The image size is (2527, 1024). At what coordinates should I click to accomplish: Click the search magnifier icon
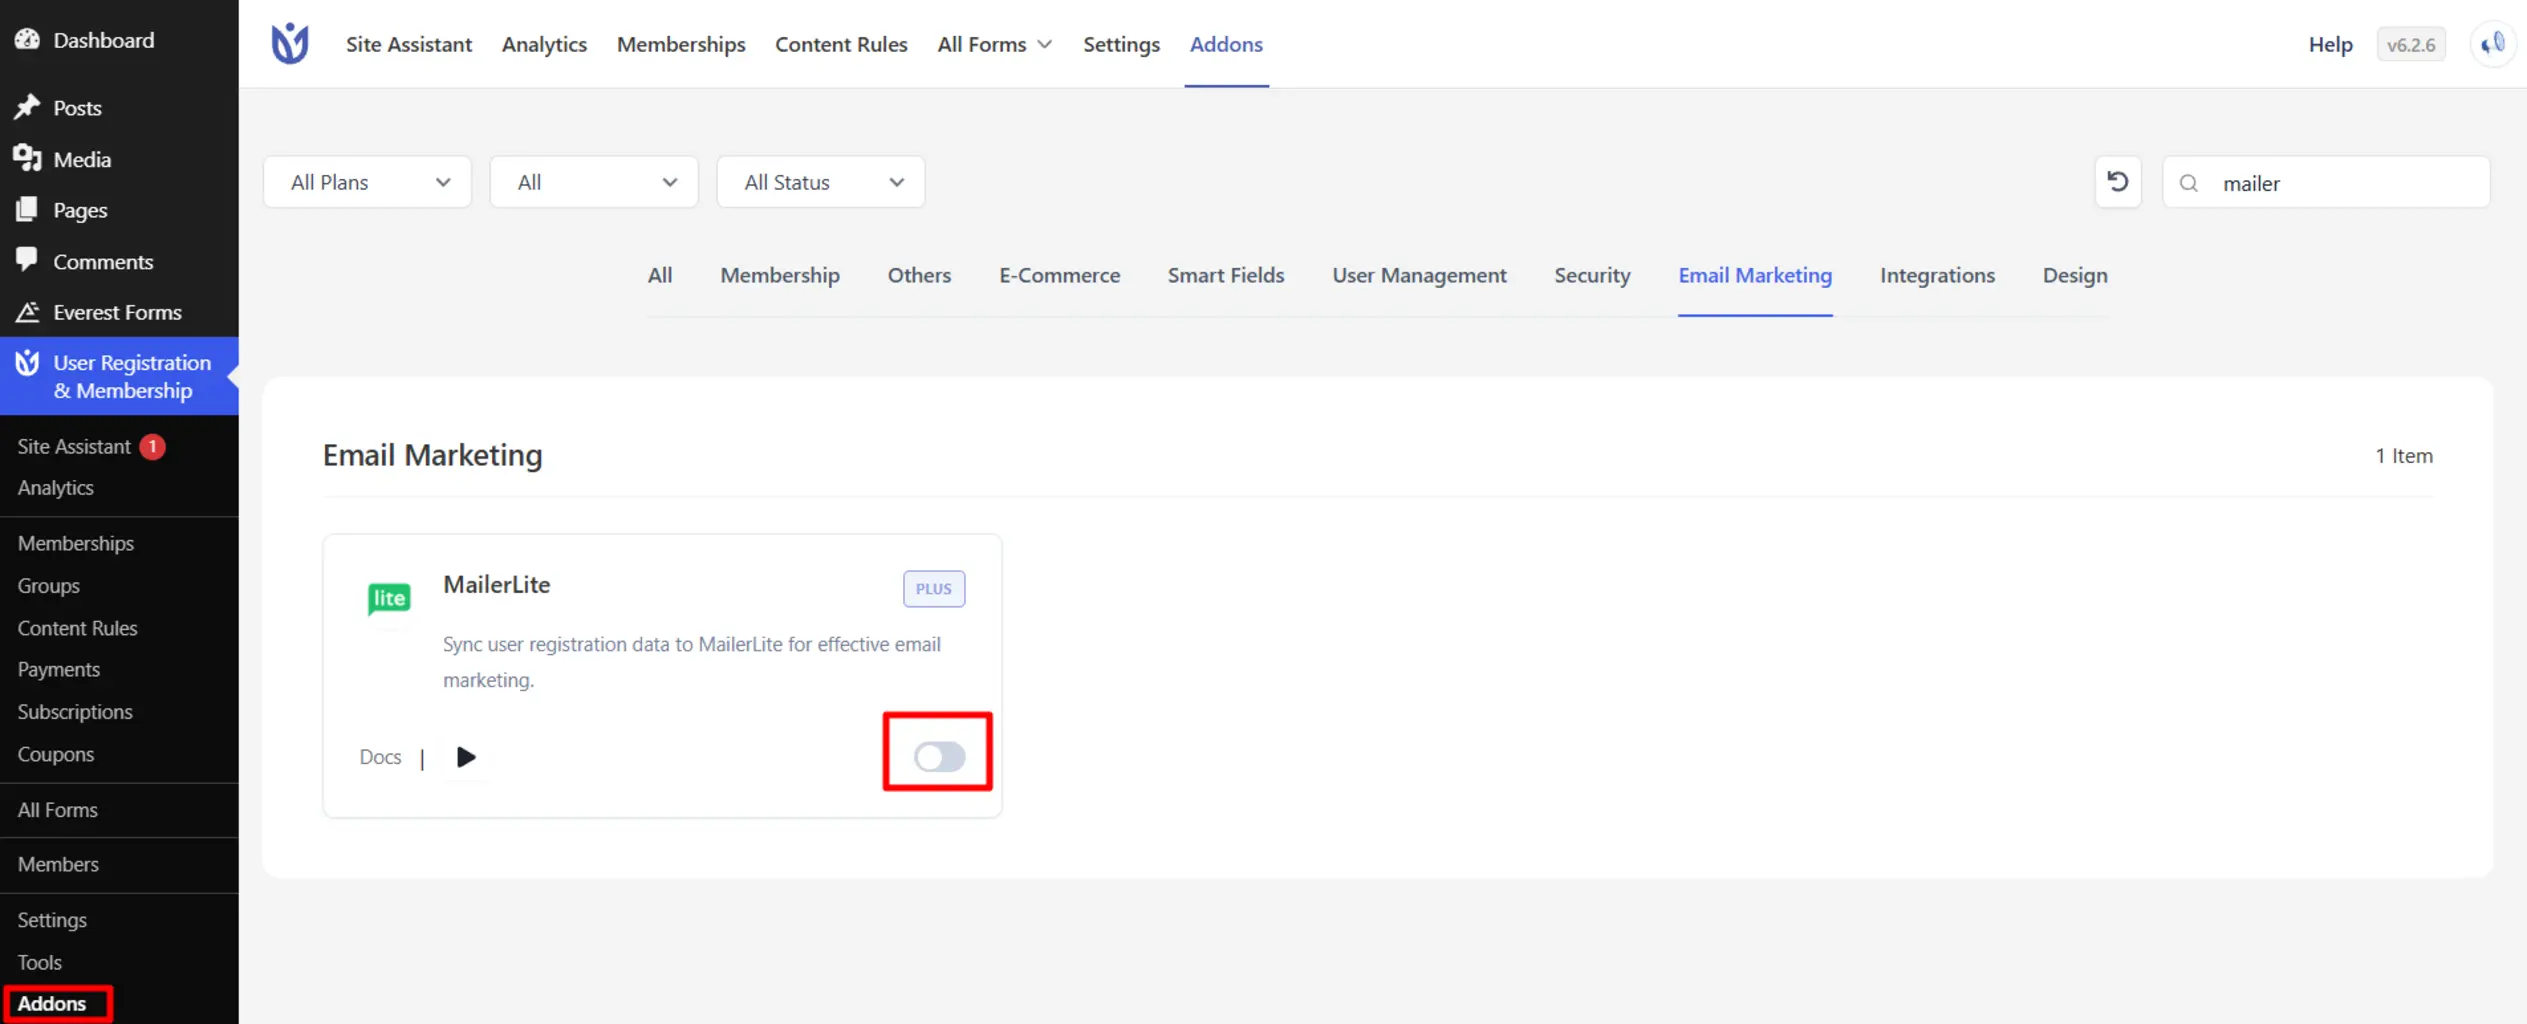click(x=2189, y=183)
